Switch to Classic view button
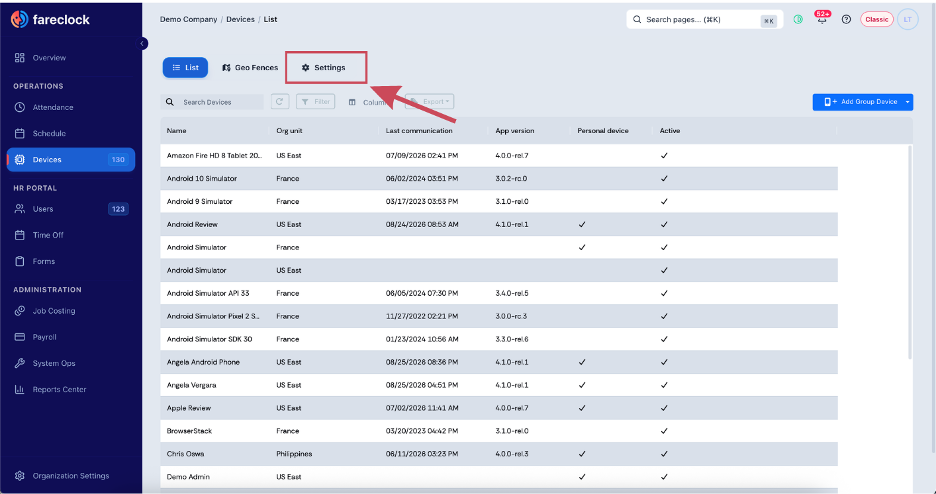The width and height of the screenshot is (936, 494). pyautogui.click(x=876, y=19)
